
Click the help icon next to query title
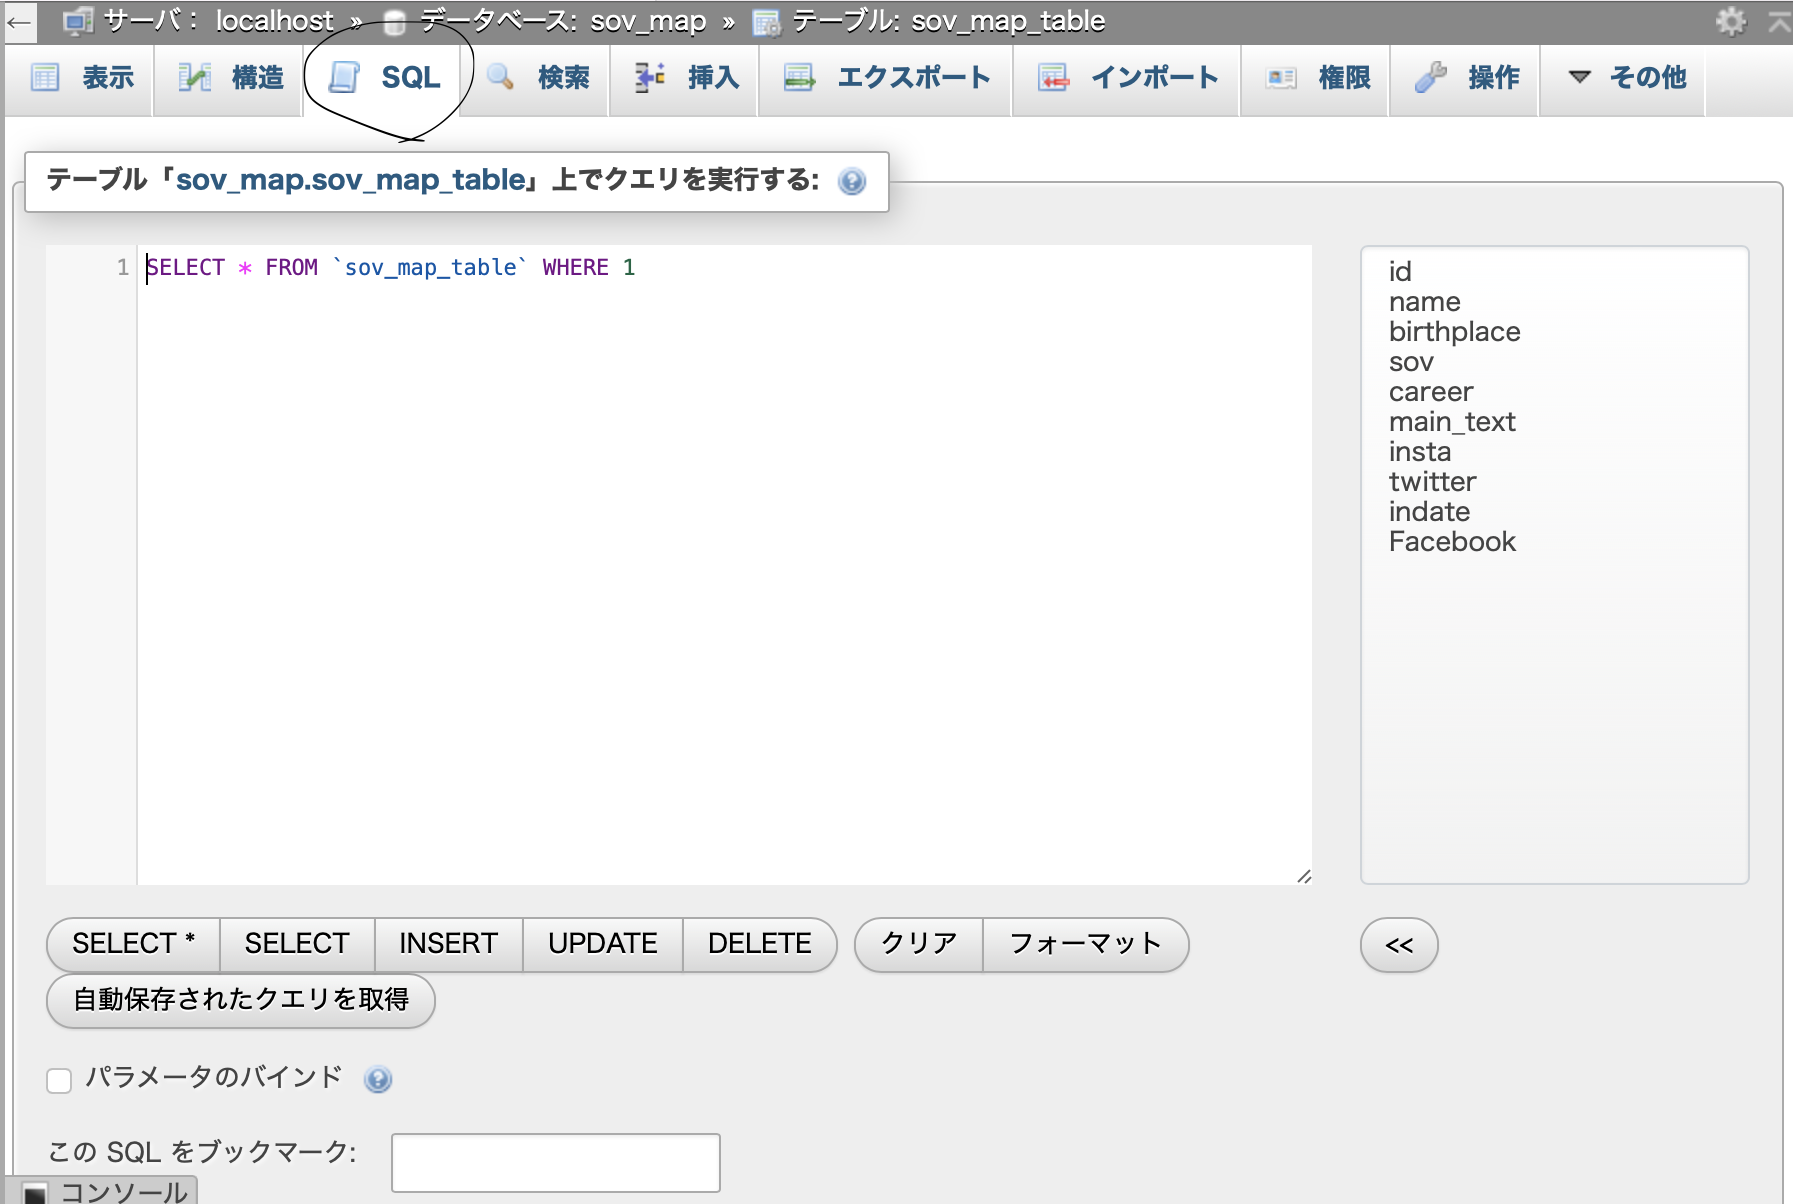(851, 182)
